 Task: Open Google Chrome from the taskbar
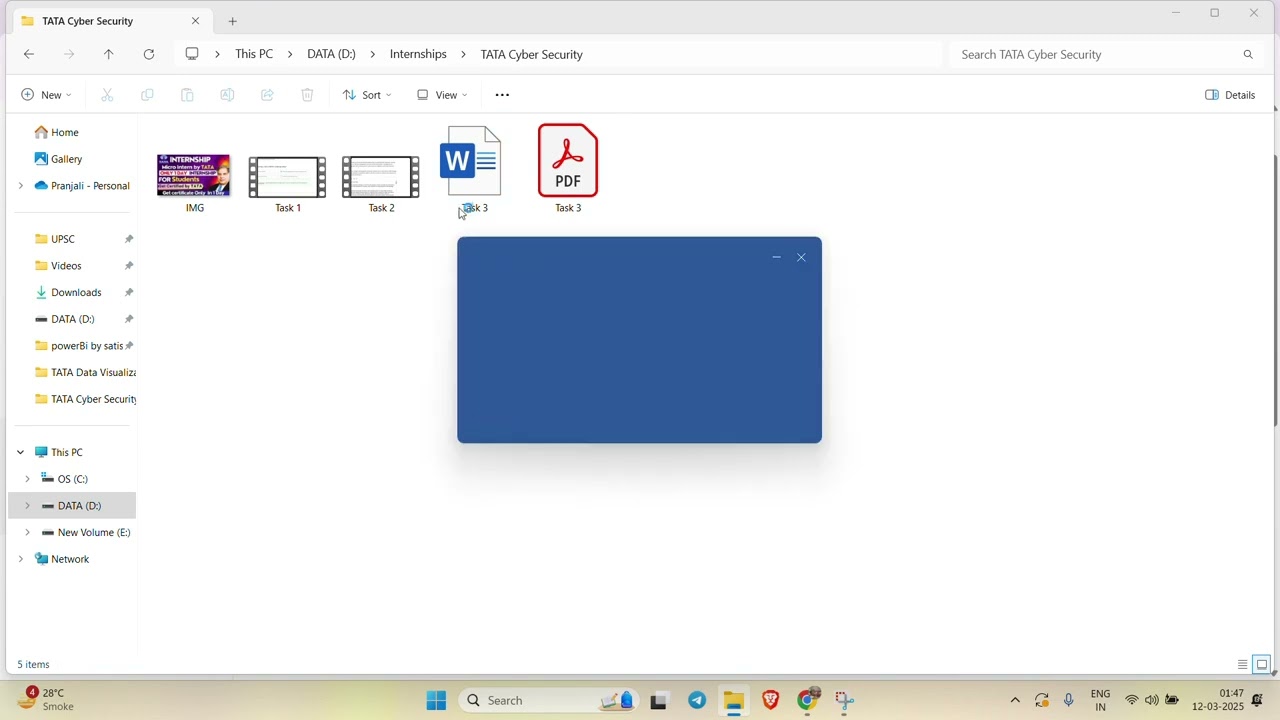tap(808, 700)
